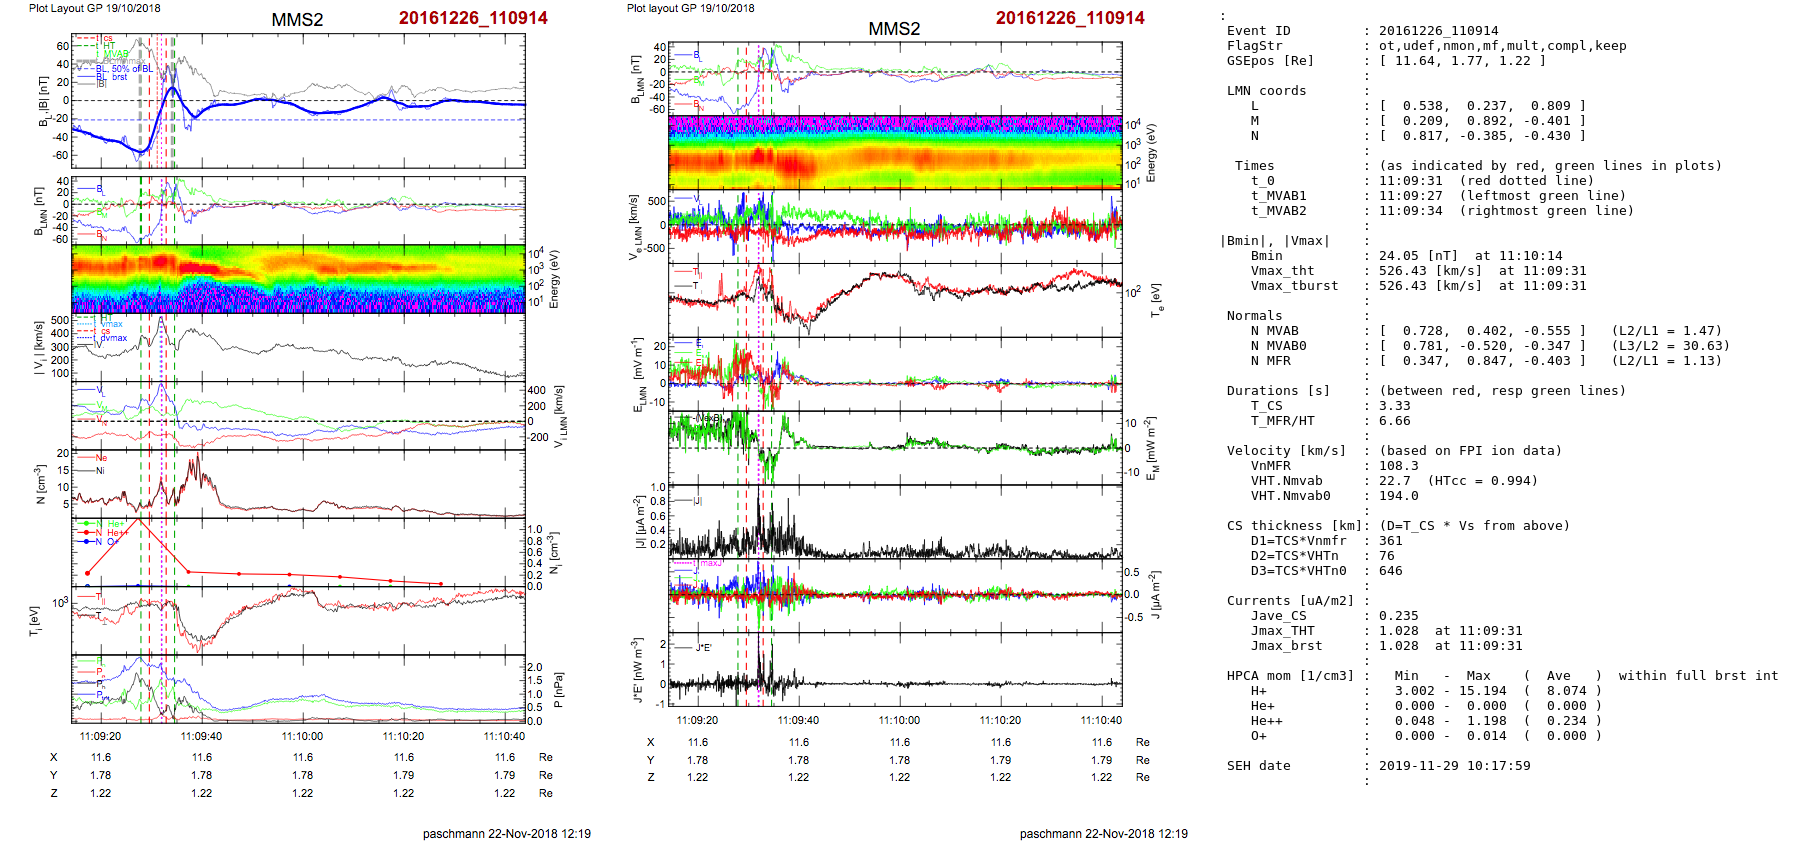
Task: Click the |J| current density panel in right plot
Action: pos(895,523)
